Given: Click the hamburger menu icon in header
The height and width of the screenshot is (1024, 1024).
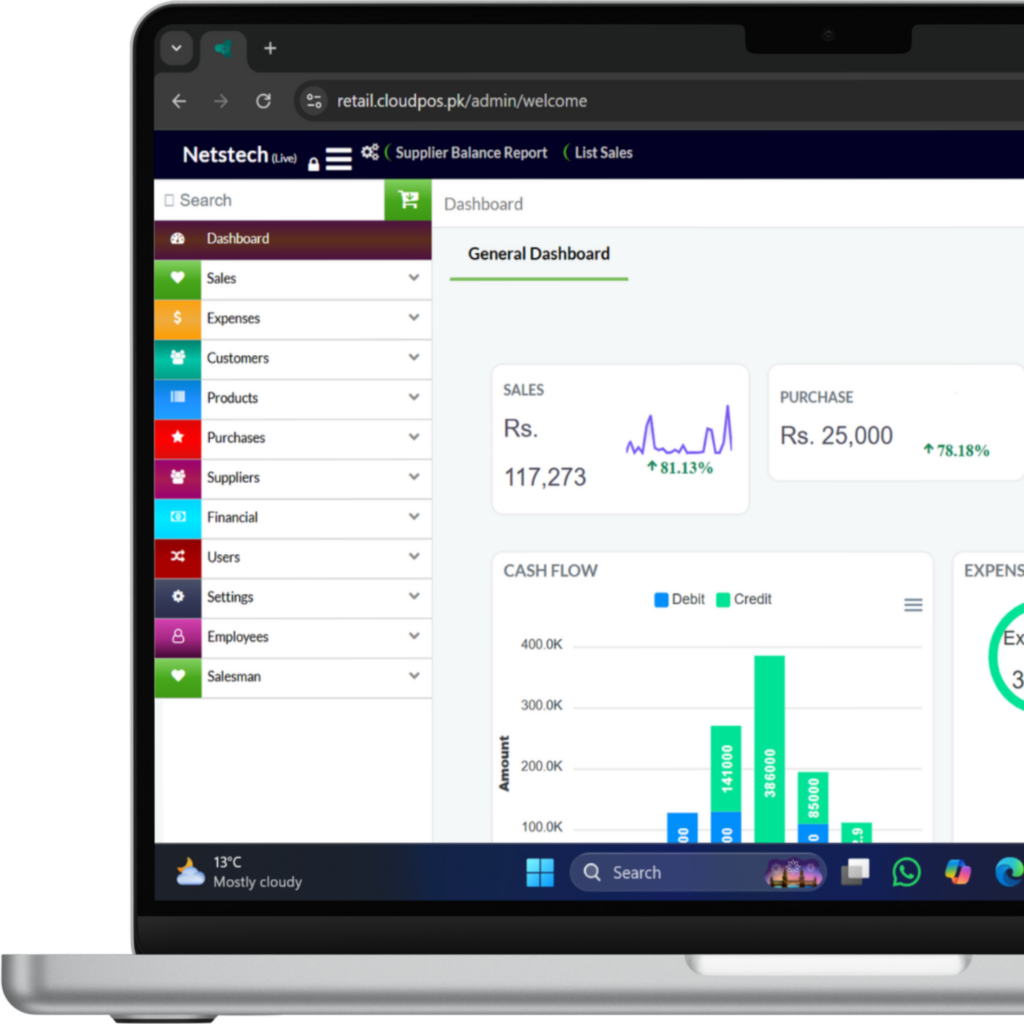Looking at the screenshot, I should [x=339, y=159].
